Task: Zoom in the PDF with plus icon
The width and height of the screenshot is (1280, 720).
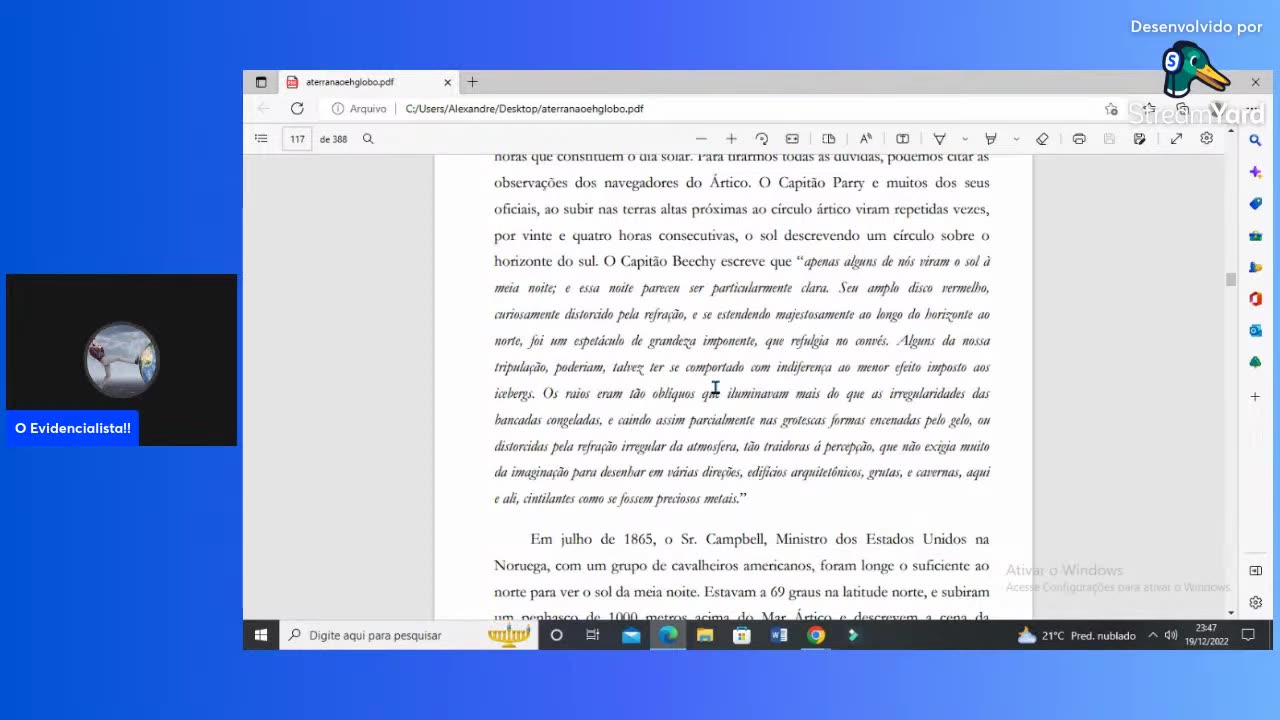Action: click(731, 139)
